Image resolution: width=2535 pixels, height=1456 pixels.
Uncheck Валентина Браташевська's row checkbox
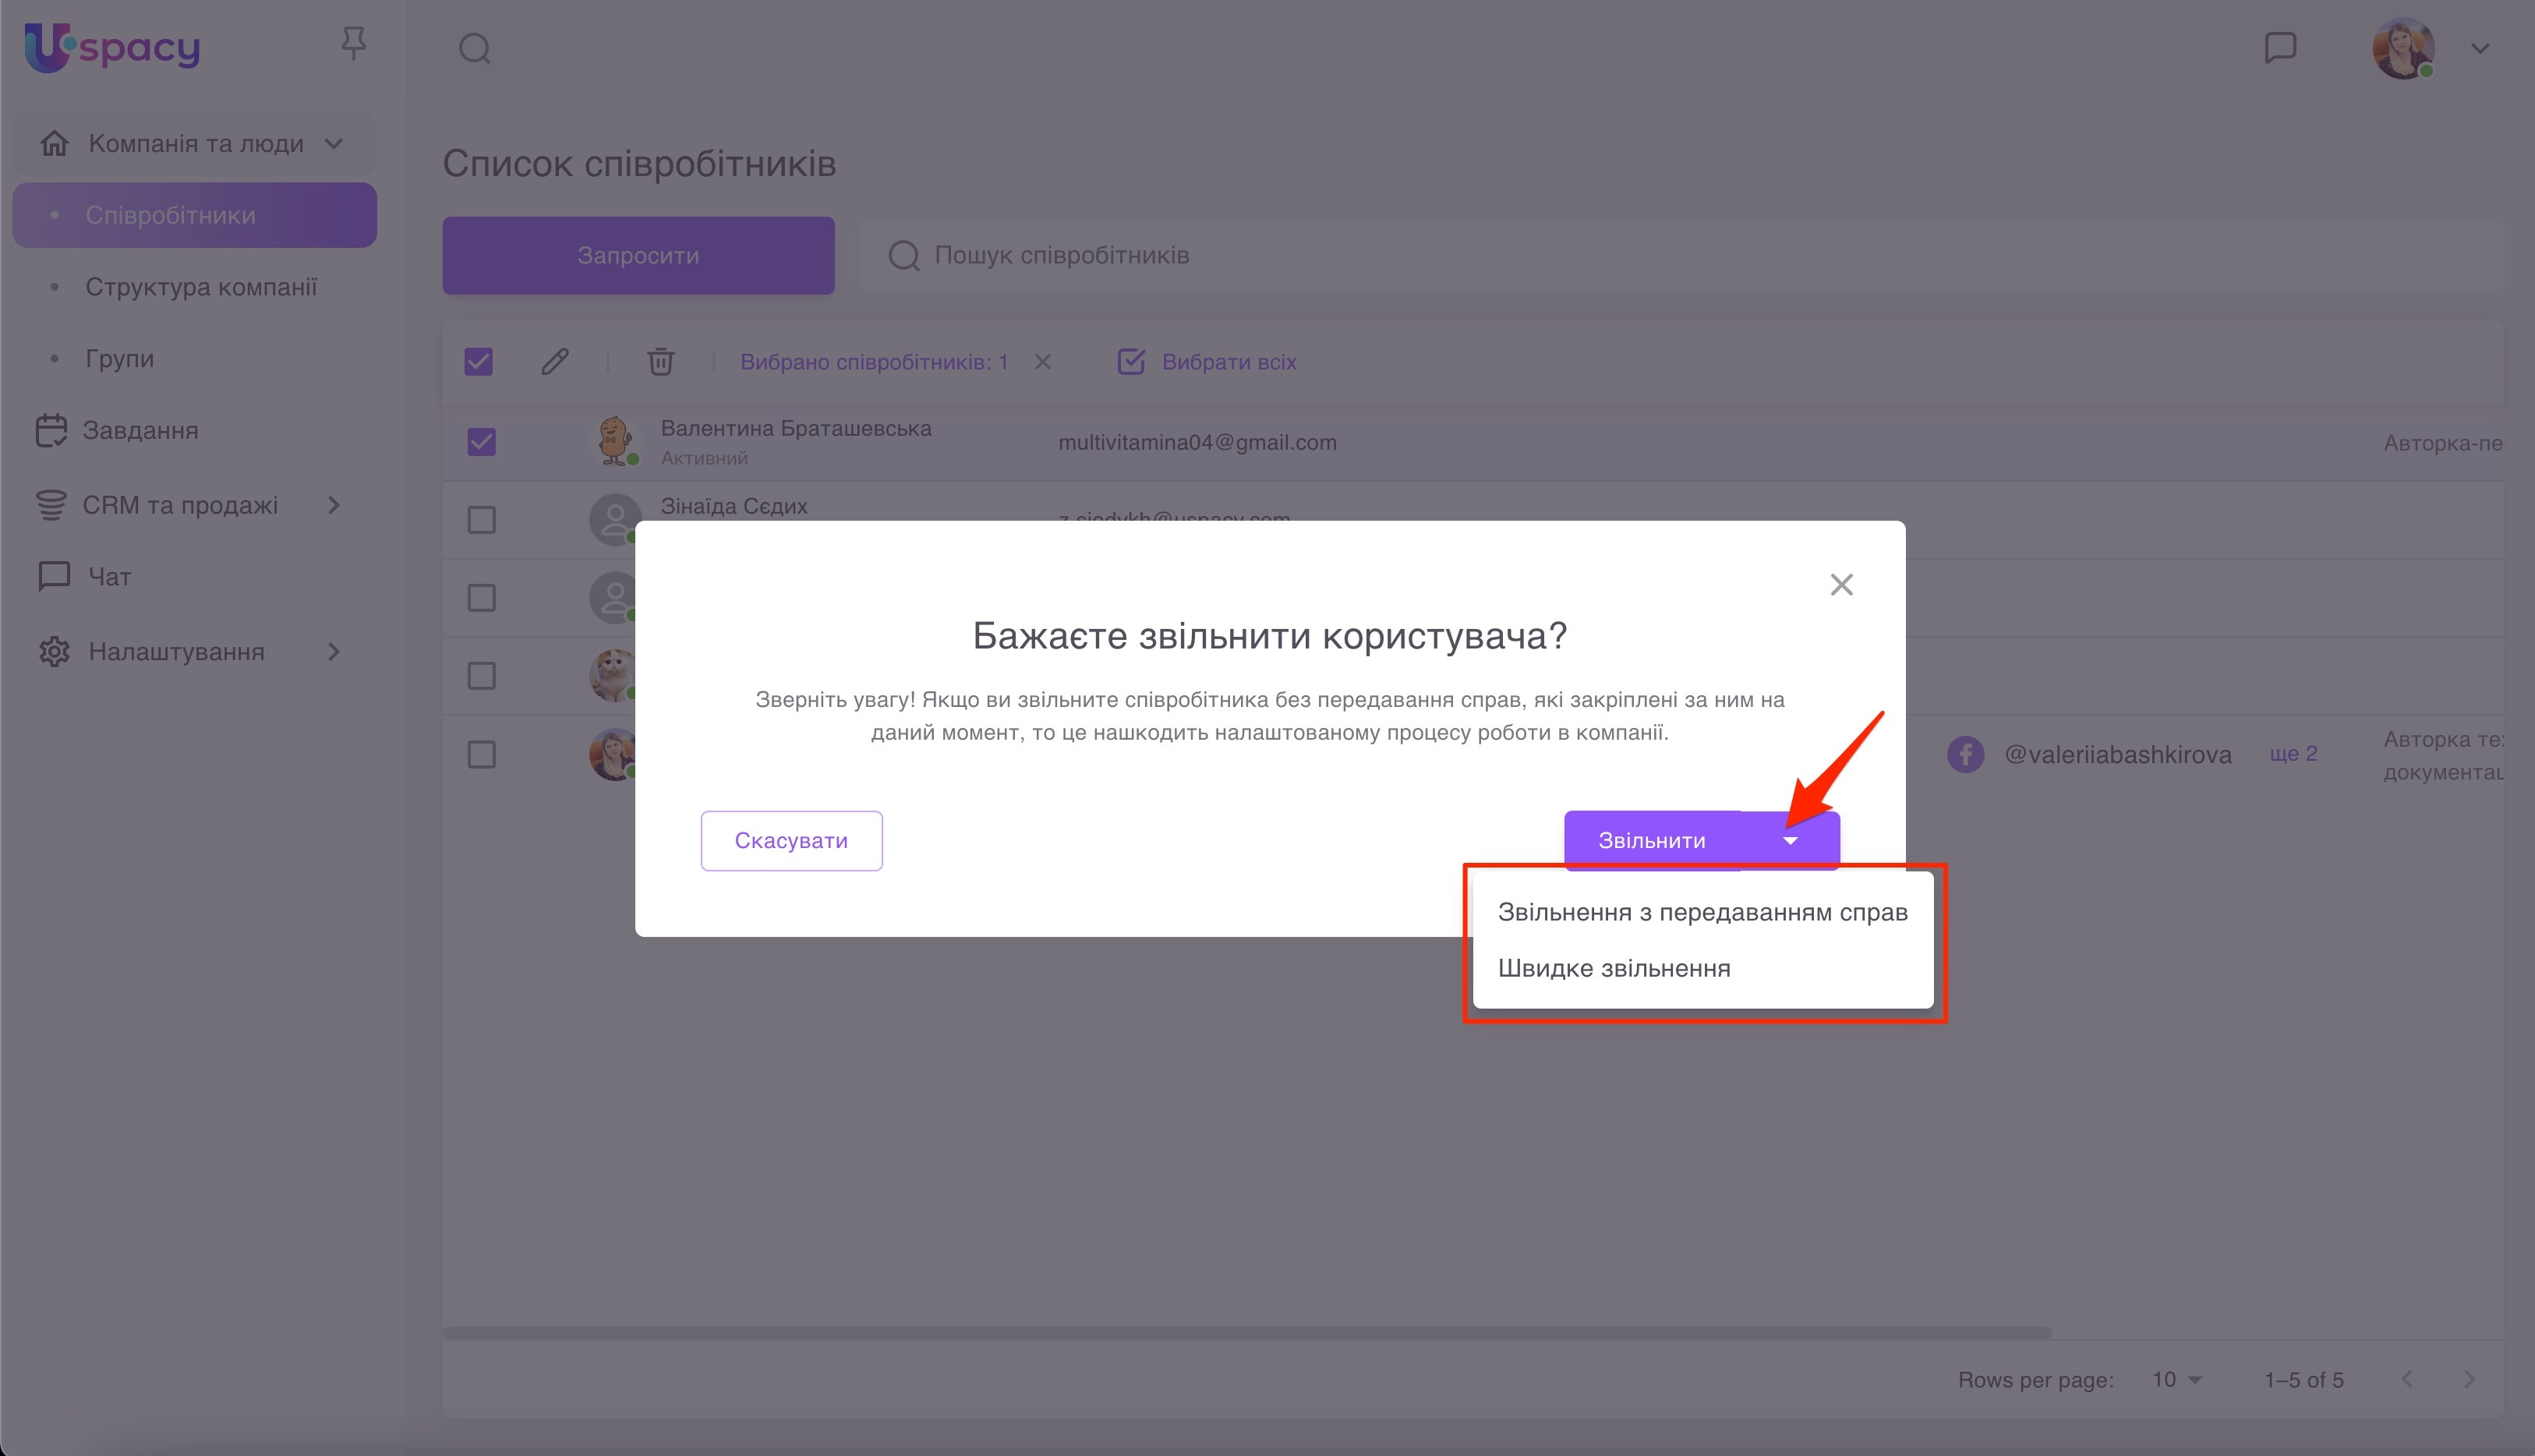pos(481,441)
